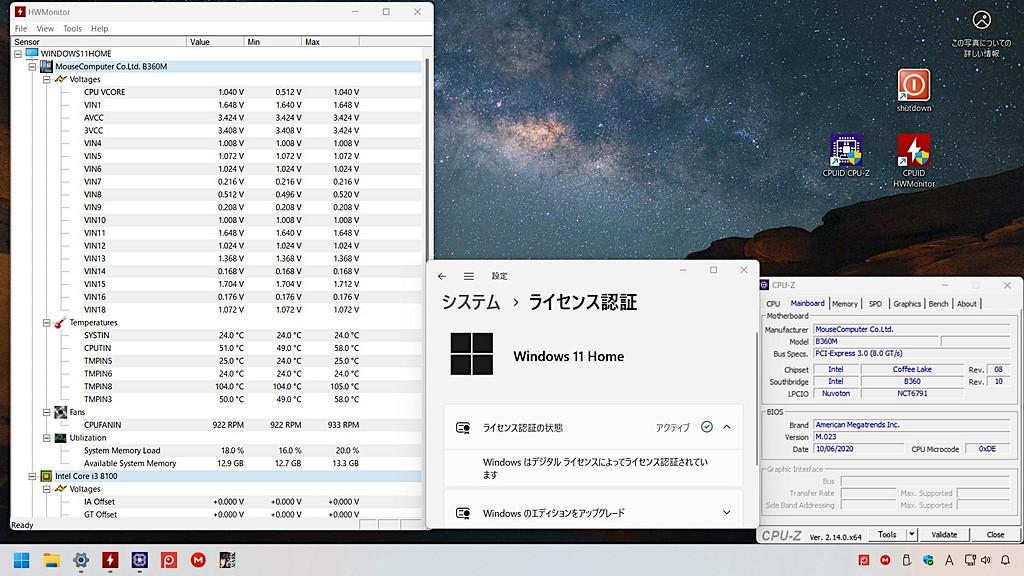The width and height of the screenshot is (1024, 576).
Task: Open the volume control in system tray
Action: pyautogui.click(x=985, y=560)
